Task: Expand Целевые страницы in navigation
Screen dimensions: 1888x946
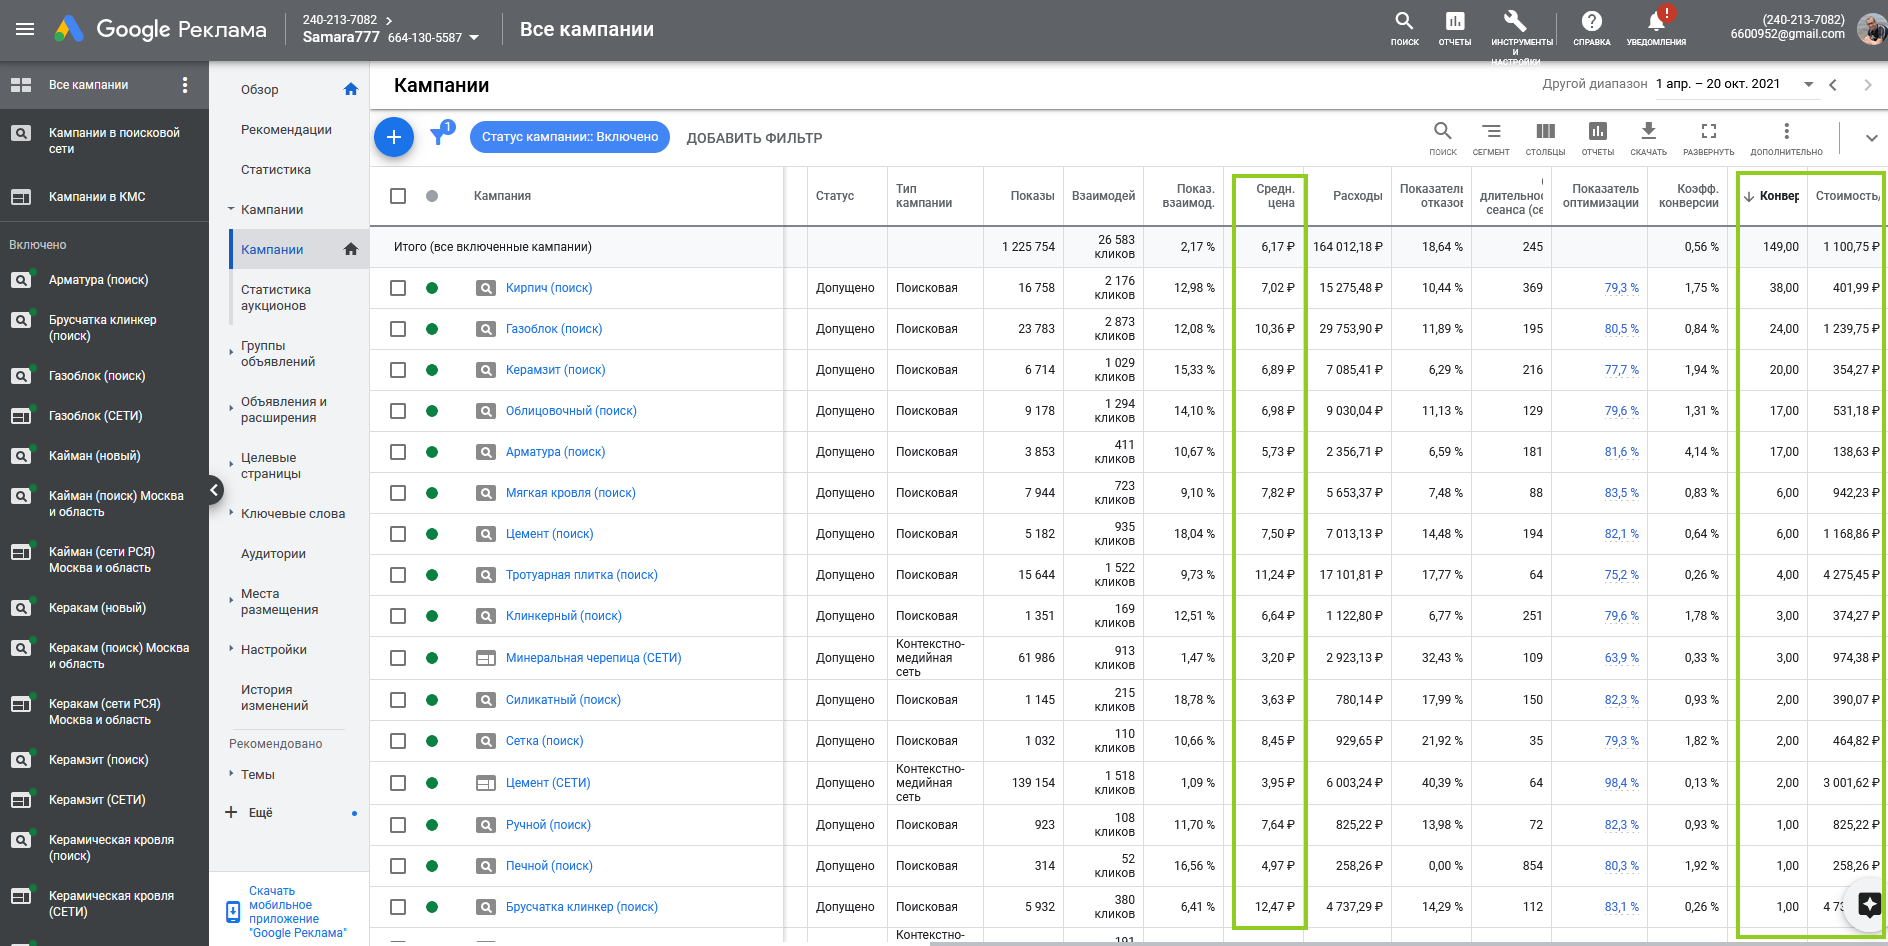Action: (x=231, y=462)
